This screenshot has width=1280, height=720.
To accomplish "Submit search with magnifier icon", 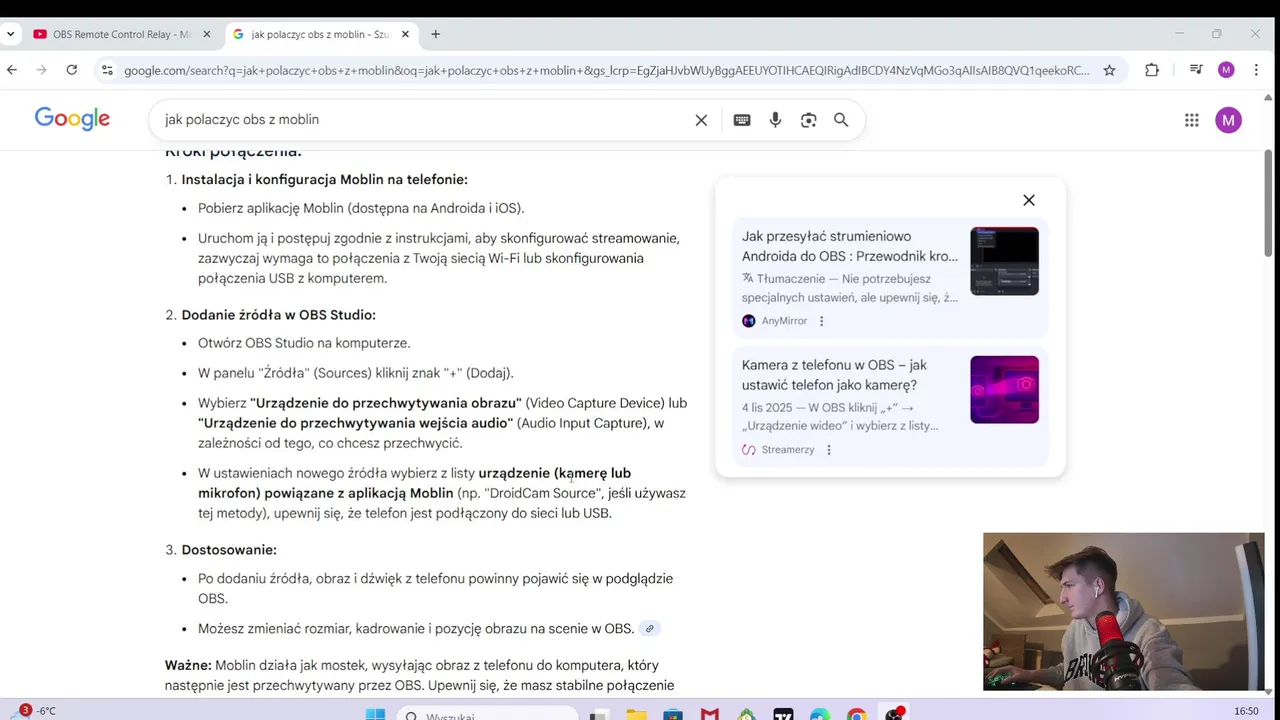I will click(x=841, y=120).
